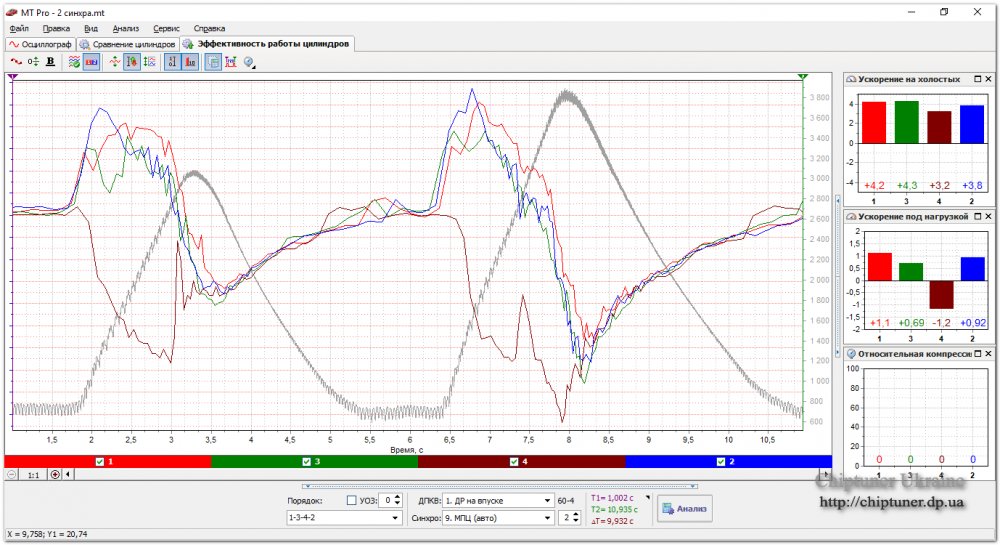
Task: Click the red-blue measurement markers icon
Action: (231, 62)
